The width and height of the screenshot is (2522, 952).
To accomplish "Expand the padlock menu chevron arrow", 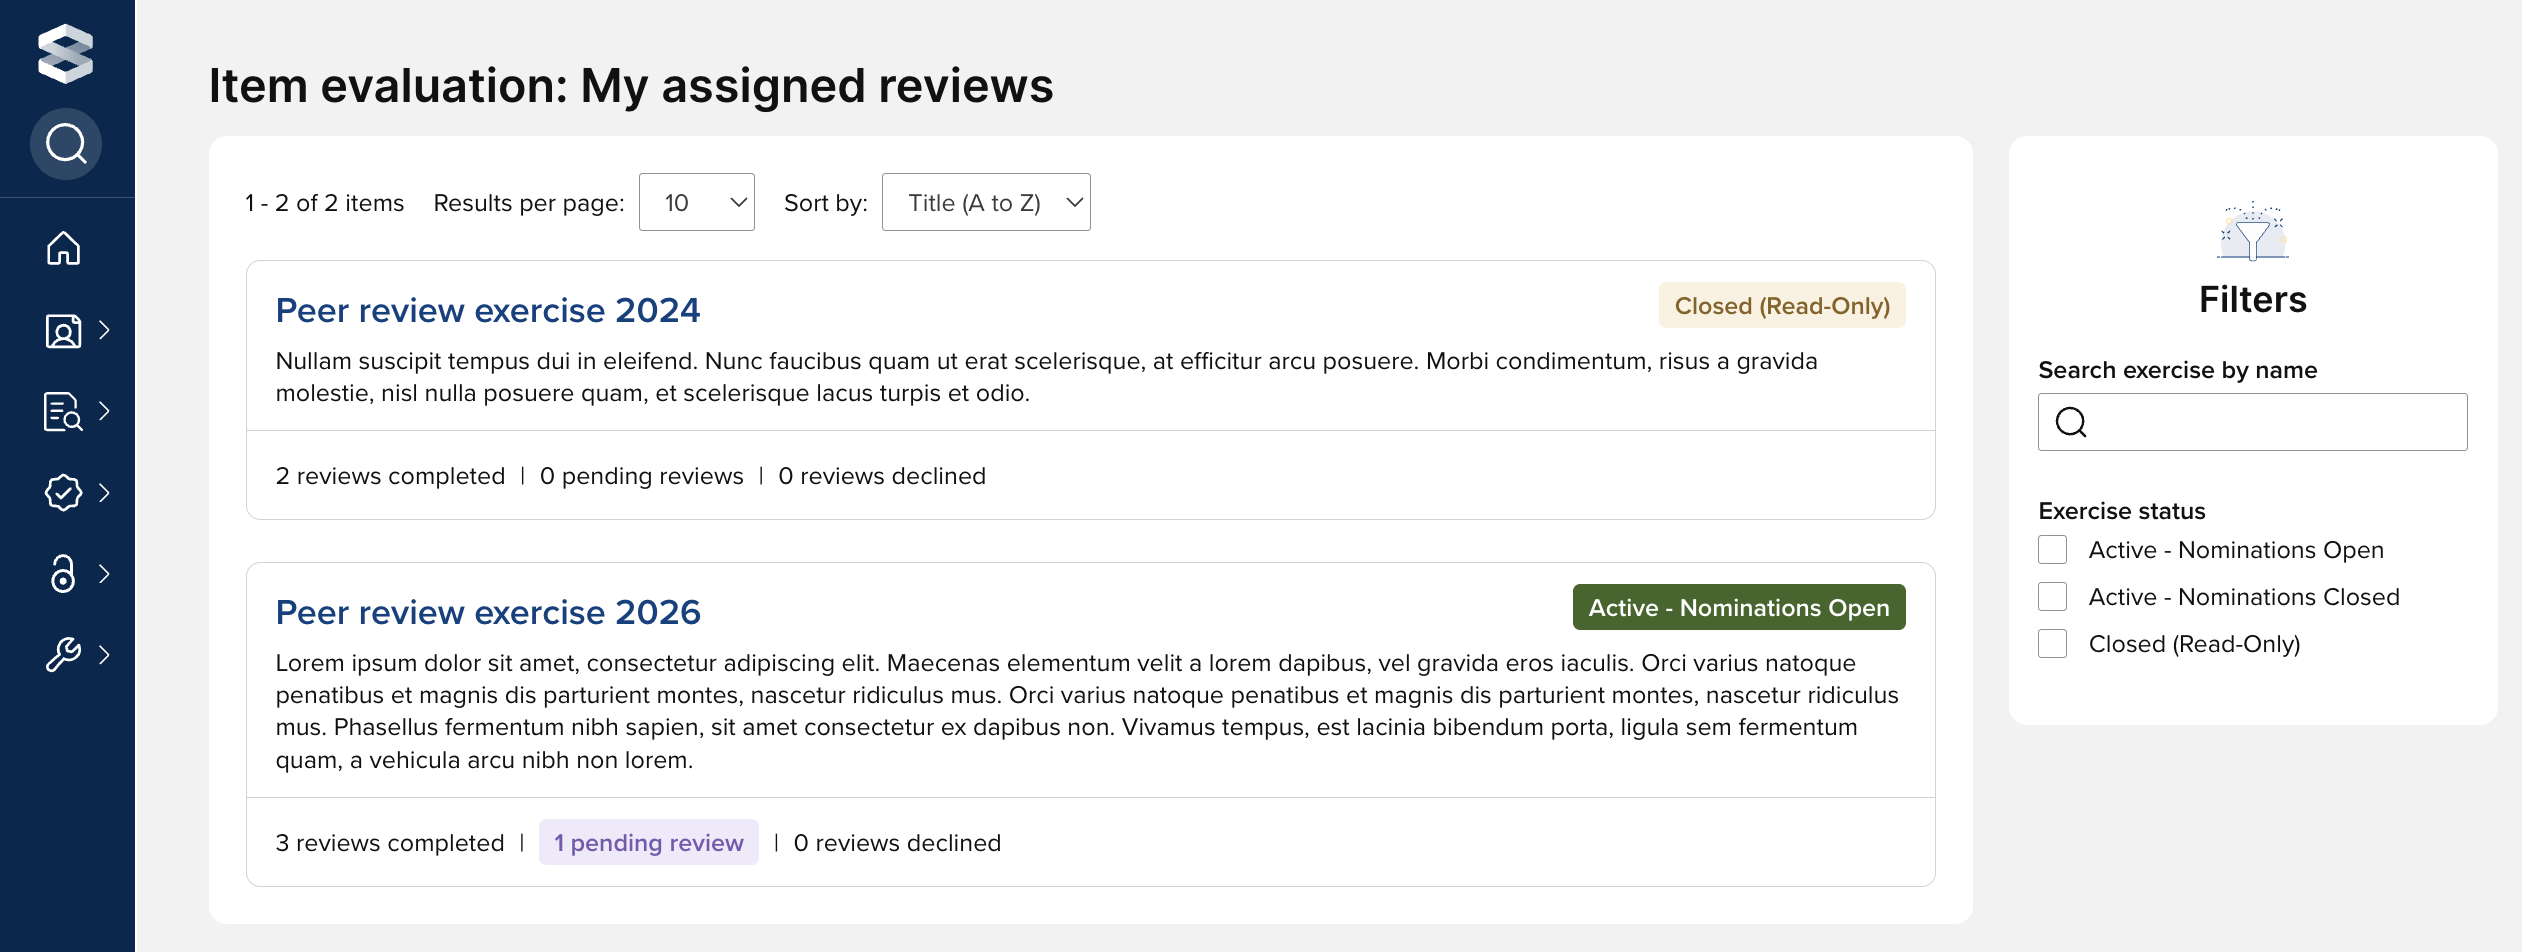I will pos(105,574).
